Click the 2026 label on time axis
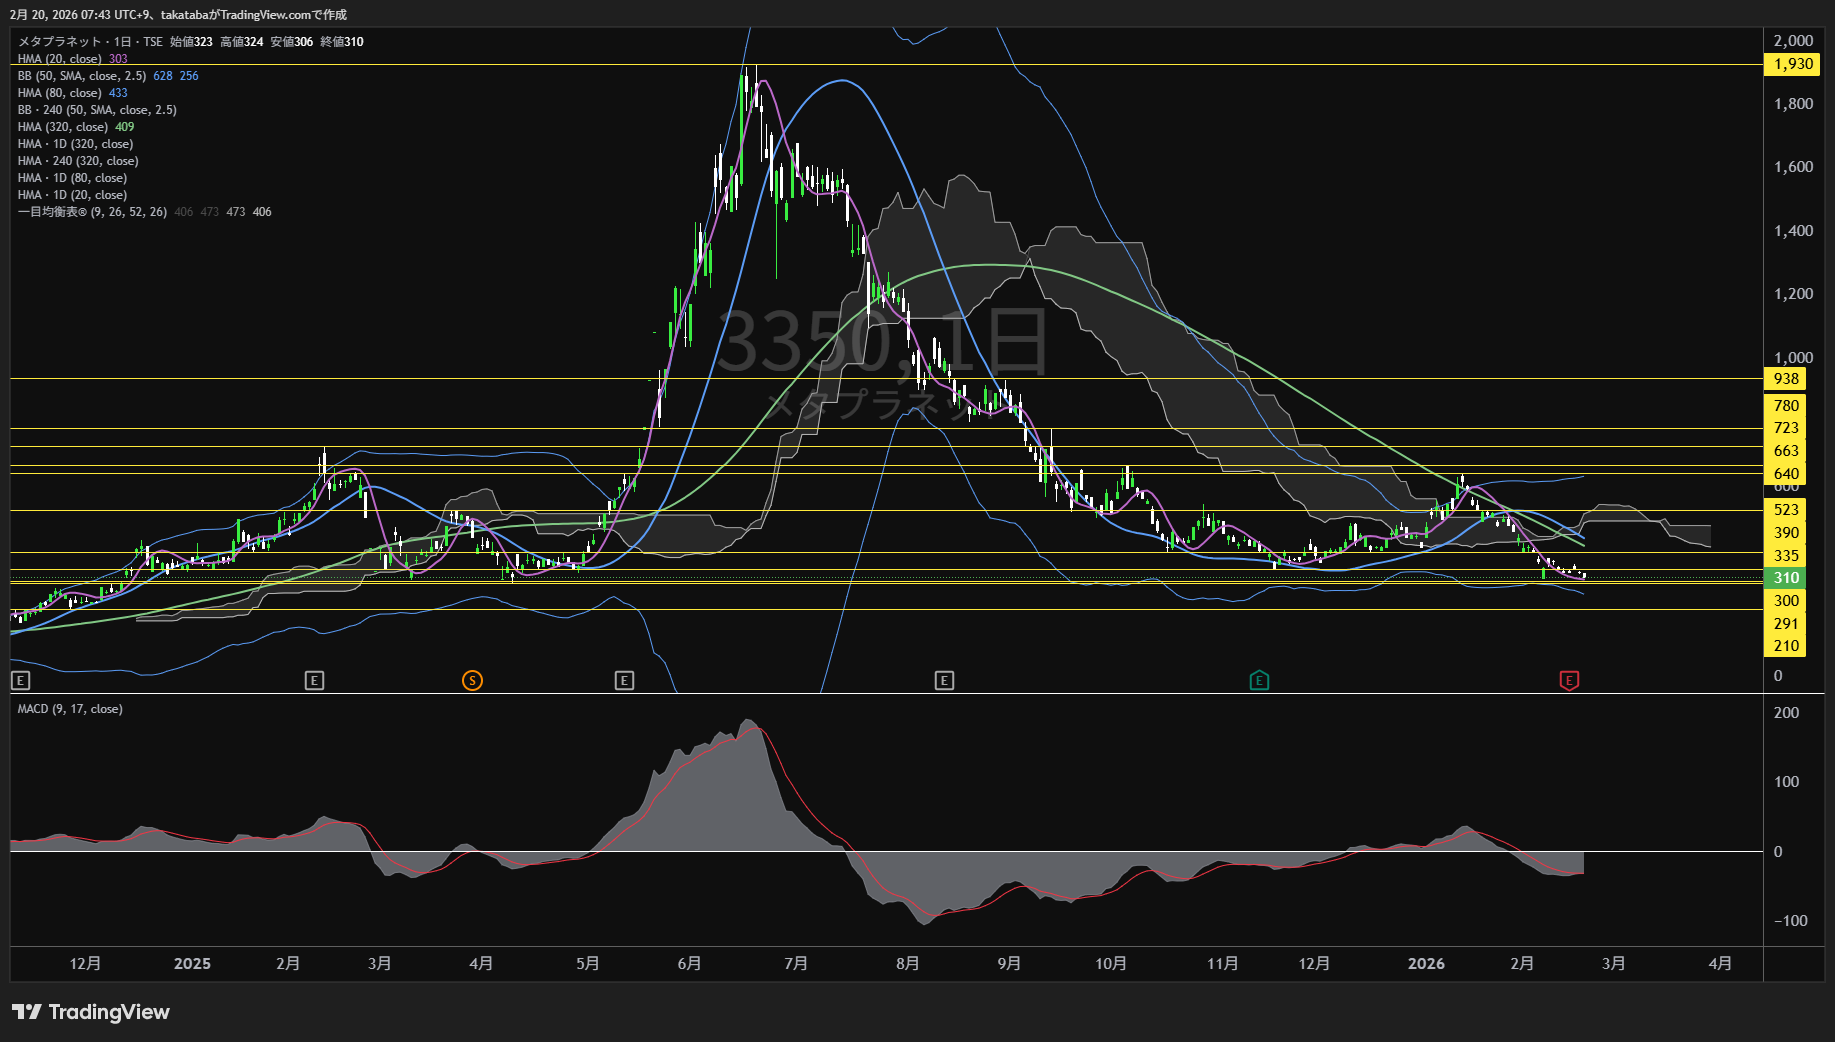 pyautogui.click(x=1425, y=963)
